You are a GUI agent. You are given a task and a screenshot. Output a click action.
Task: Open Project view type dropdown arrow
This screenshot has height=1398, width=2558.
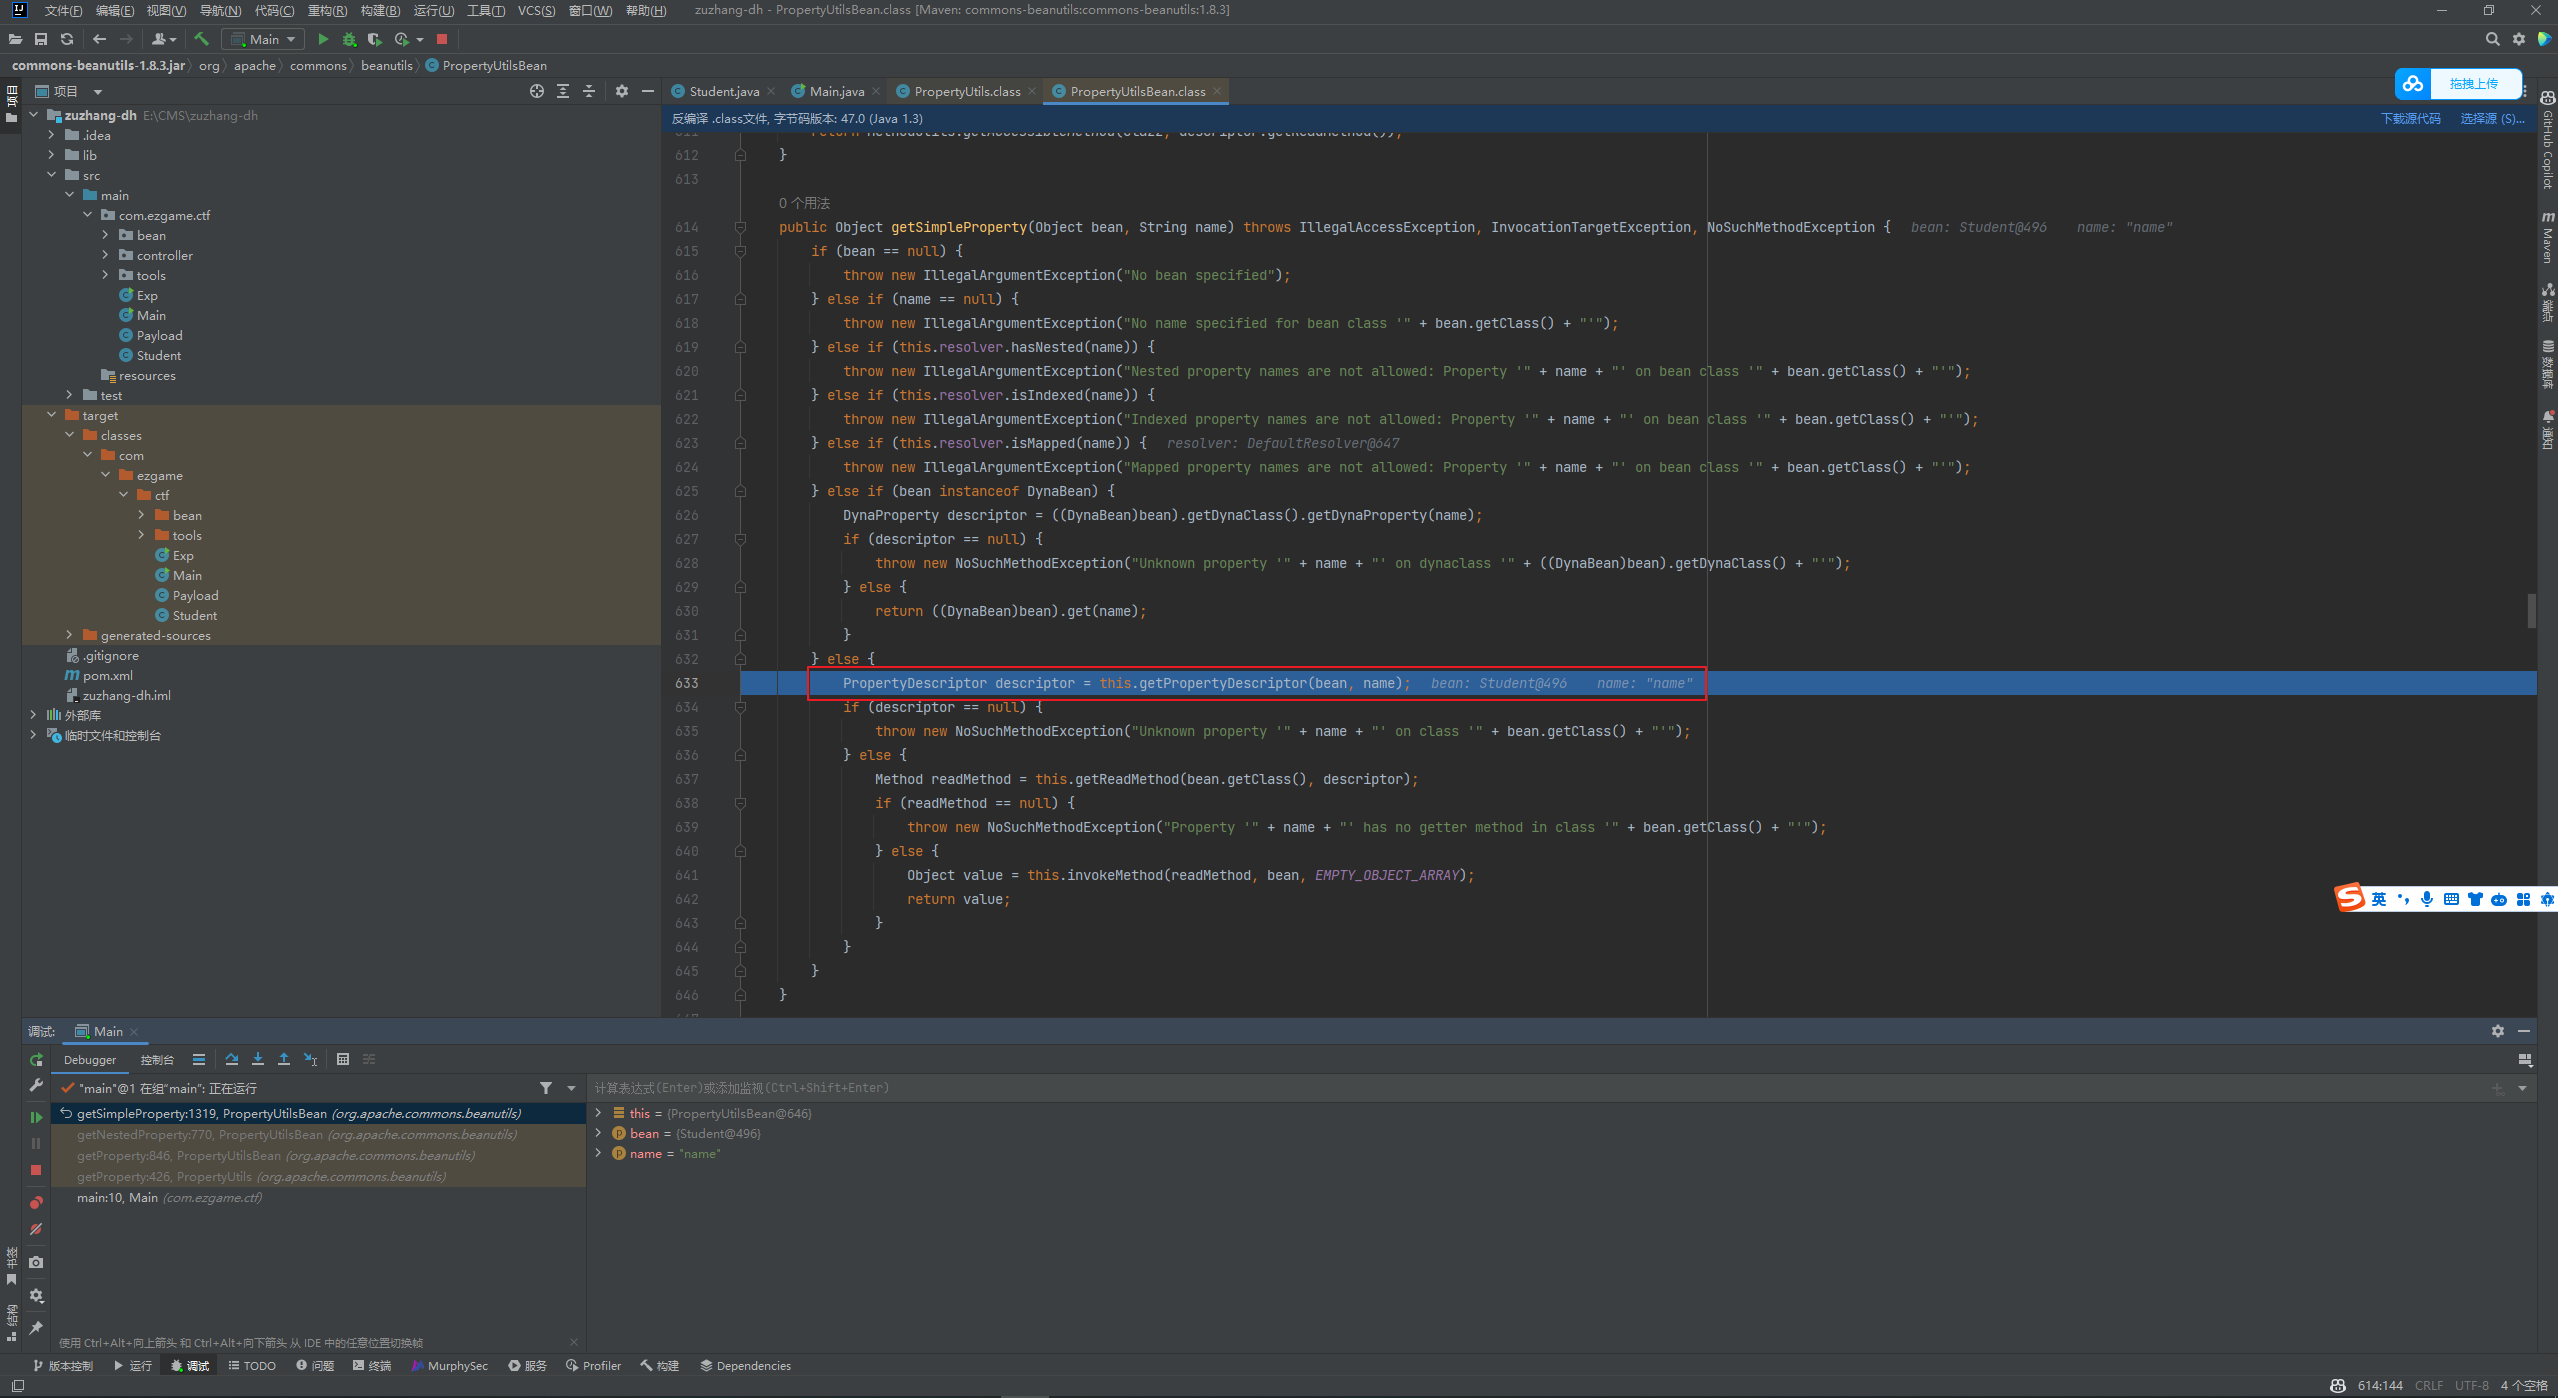pyautogui.click(x=98, y=92)
